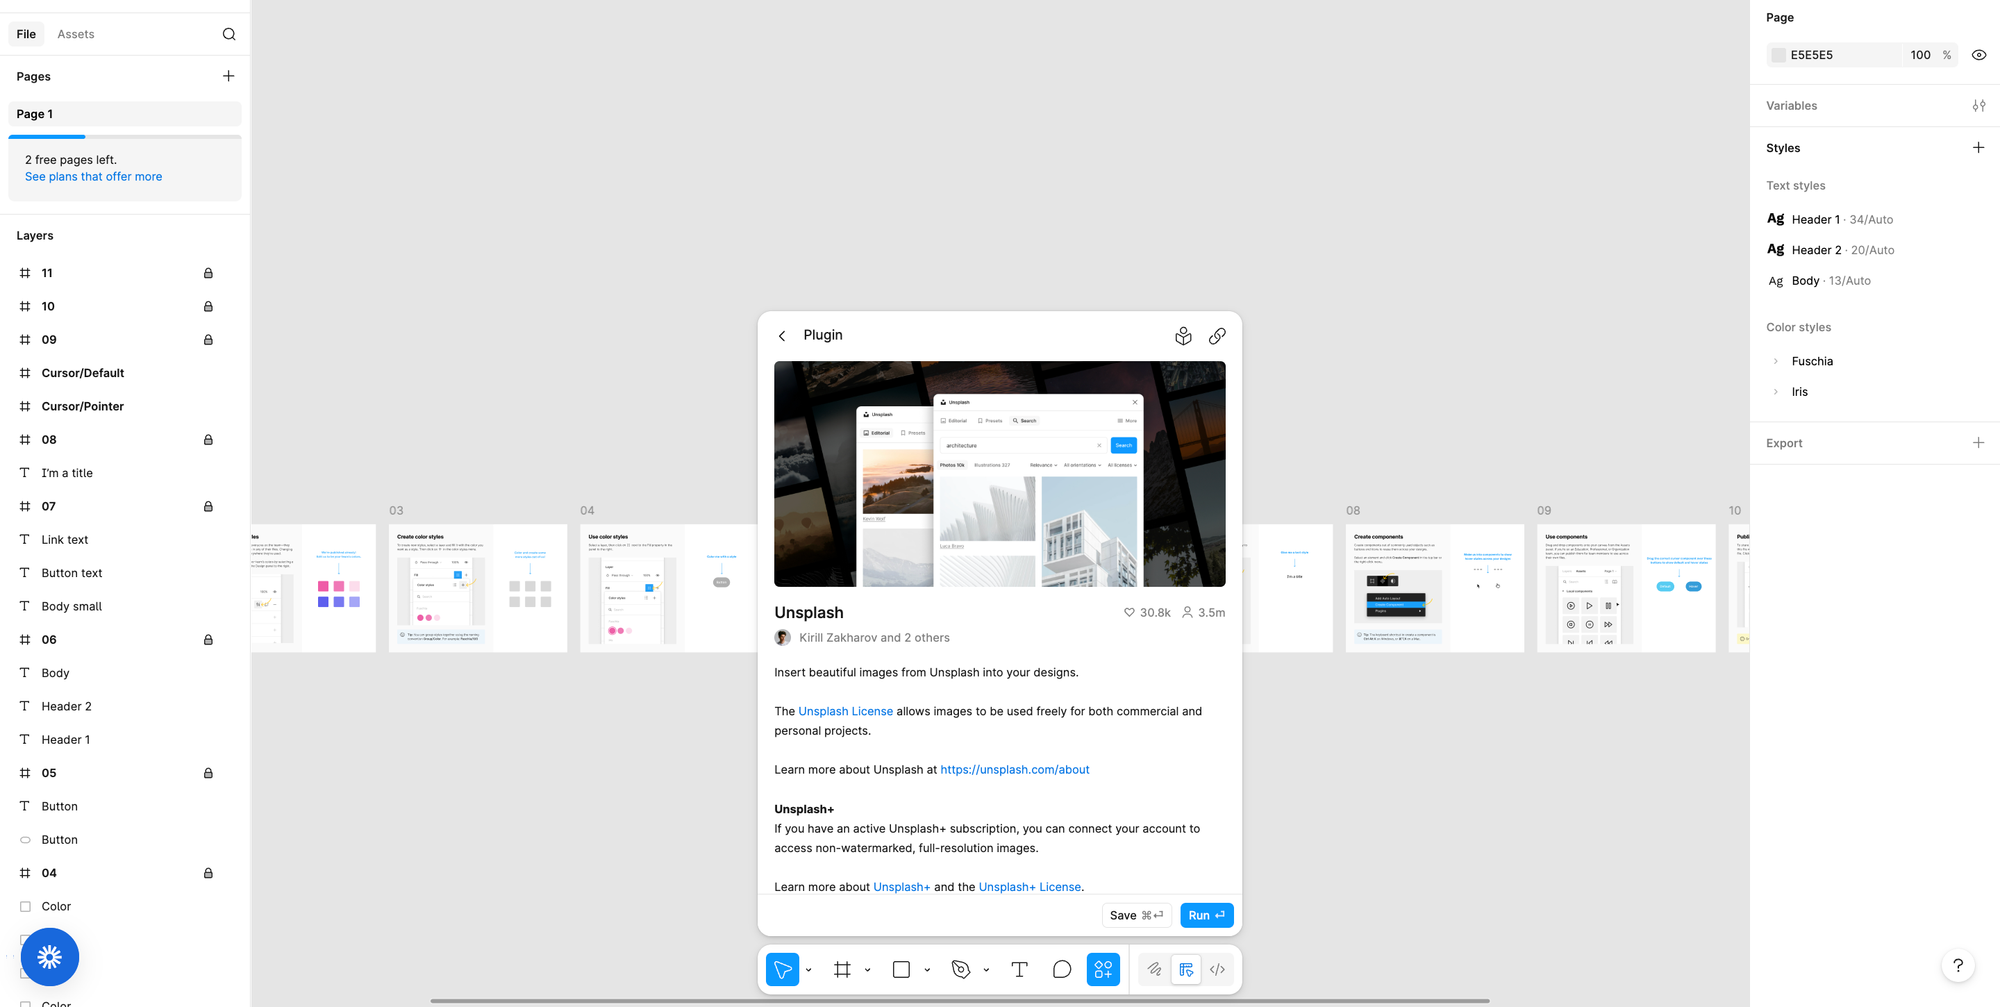Add a new page with plus icon
The width and height of the screenshot is (2000, 1007).
228,76
